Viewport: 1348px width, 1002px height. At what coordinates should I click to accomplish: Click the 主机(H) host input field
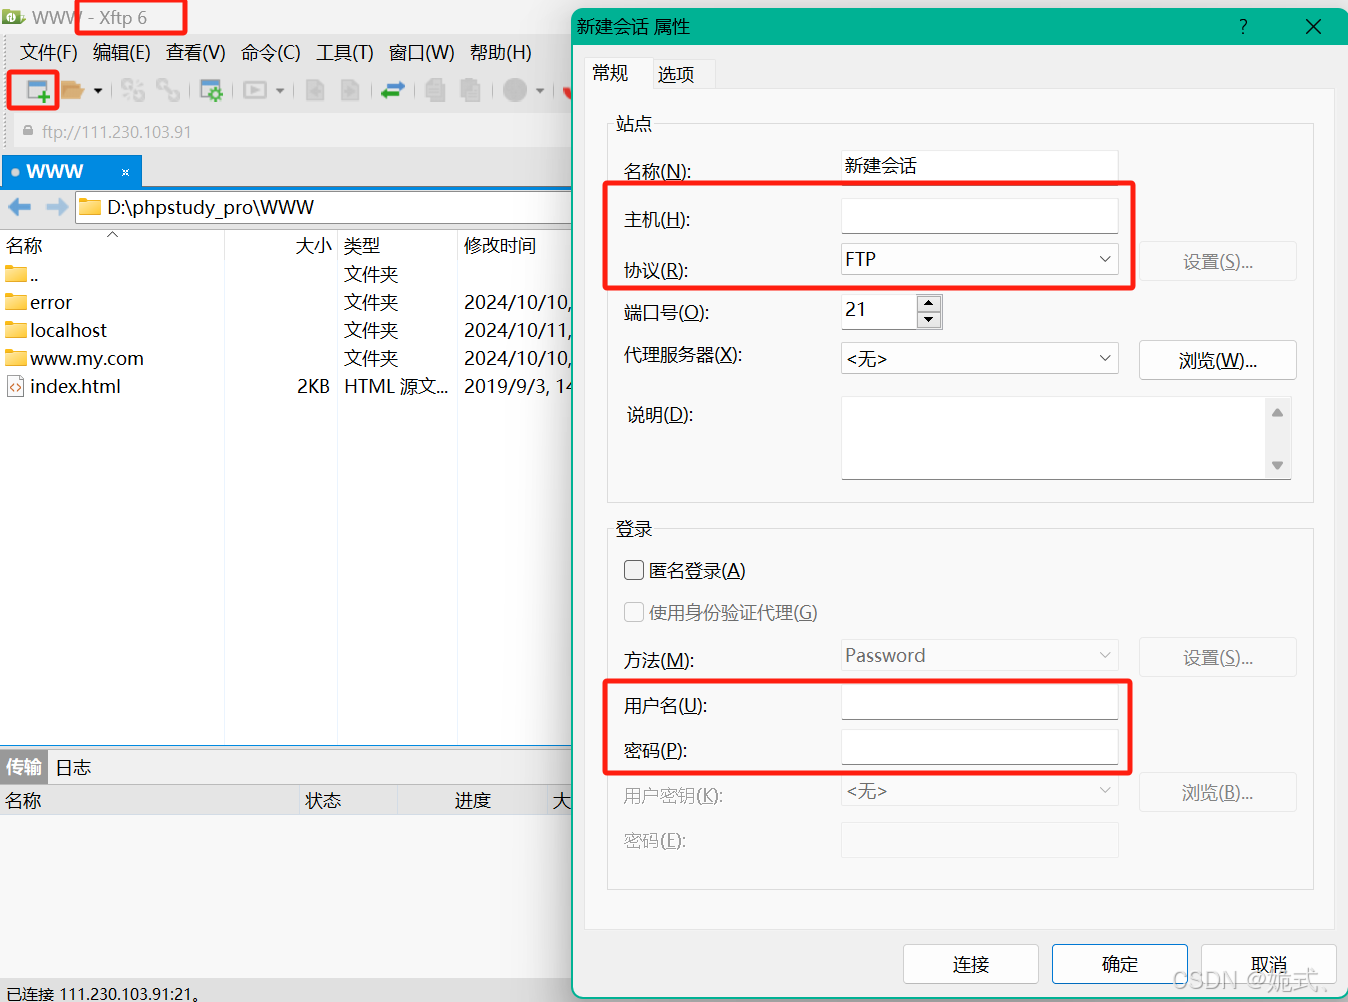tap(979, 215)
